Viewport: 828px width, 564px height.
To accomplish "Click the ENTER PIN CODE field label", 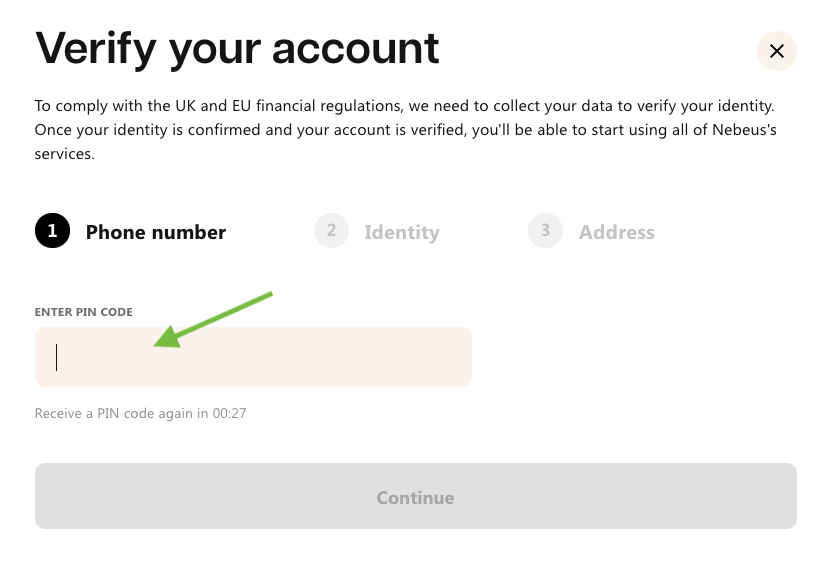I will click(83, 312).
